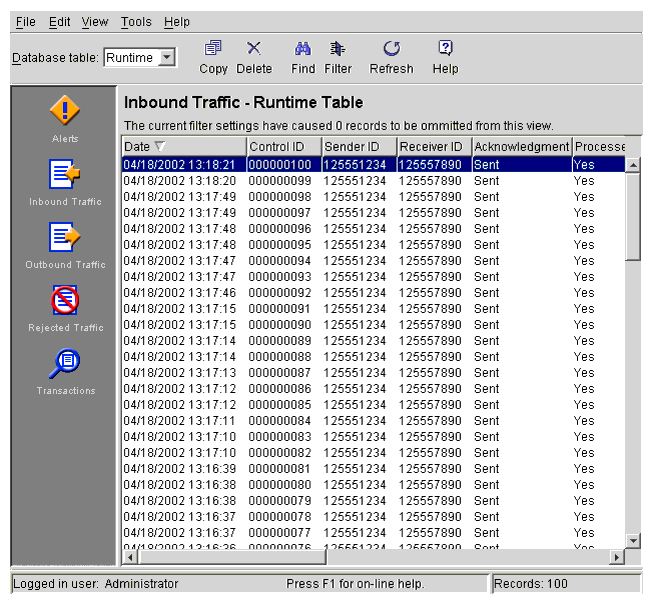Select row with Control ID 000000079
Image resolution: width=653 pixels, height=604 pixels.
pos(374,501)
